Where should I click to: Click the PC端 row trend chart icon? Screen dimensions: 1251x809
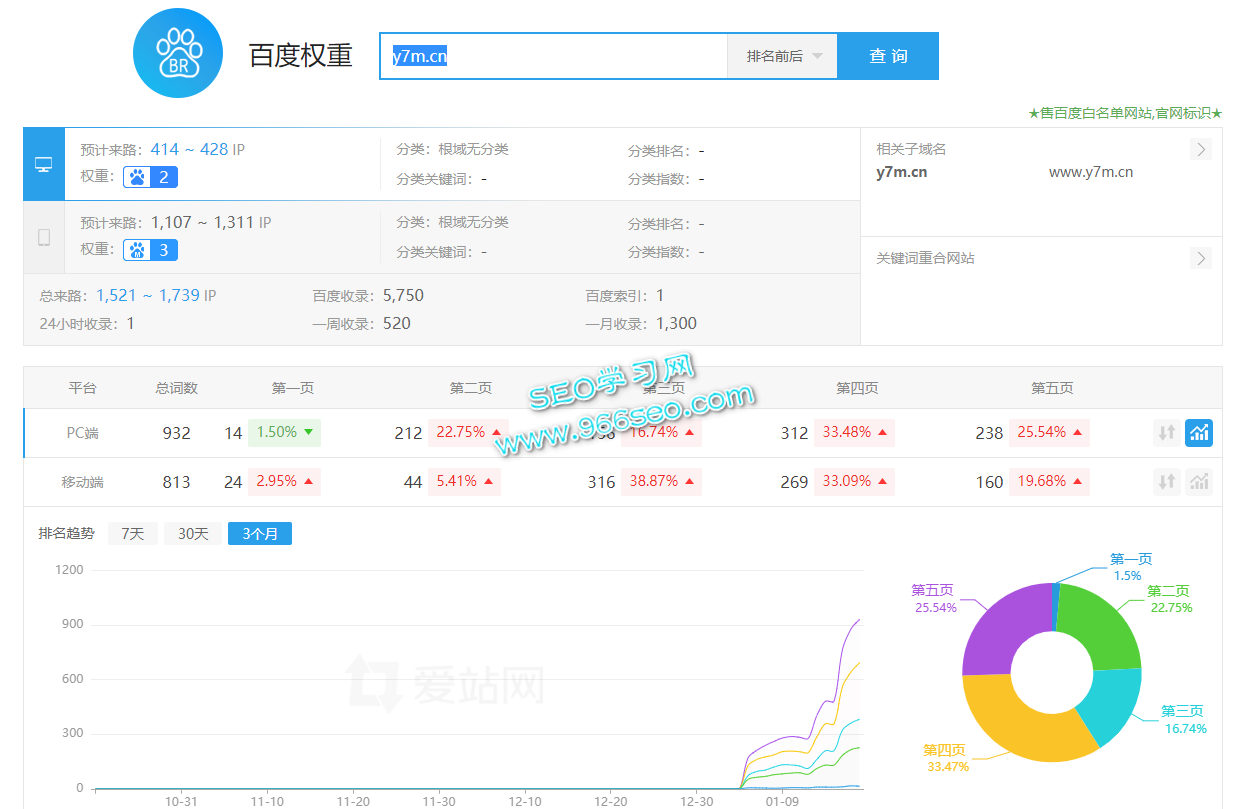click(x=1199, y=433)
